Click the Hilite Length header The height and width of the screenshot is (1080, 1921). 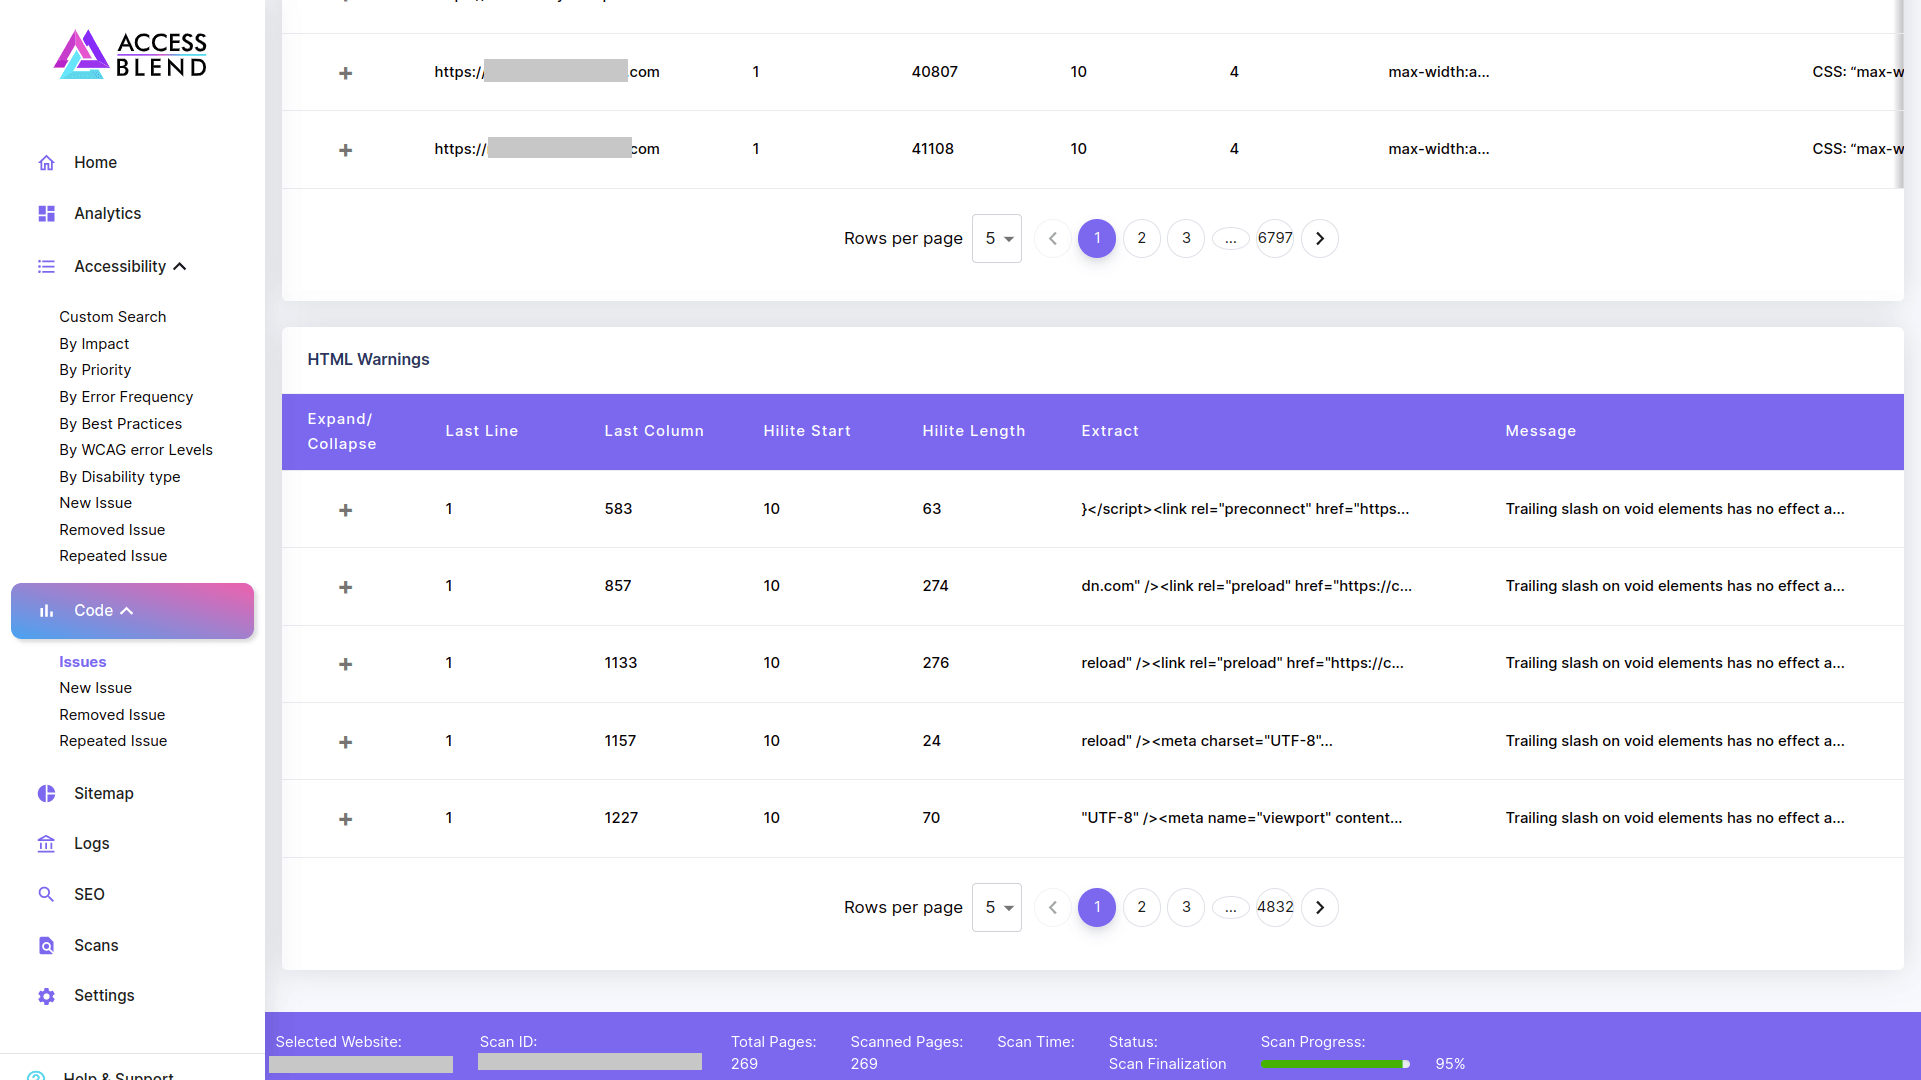(974, 431)
